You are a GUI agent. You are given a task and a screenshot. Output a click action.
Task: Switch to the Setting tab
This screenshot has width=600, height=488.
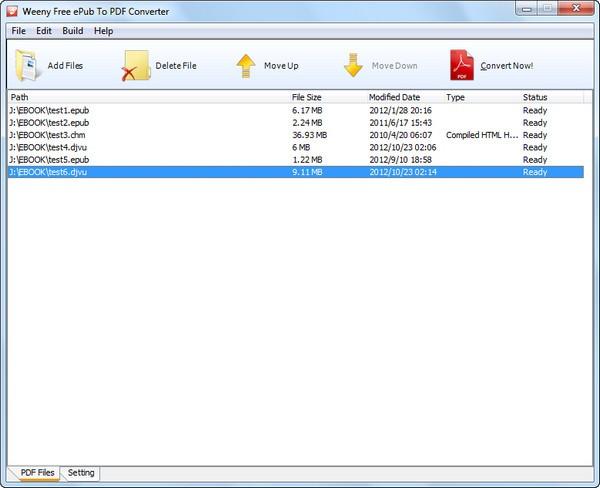(81, 472)
